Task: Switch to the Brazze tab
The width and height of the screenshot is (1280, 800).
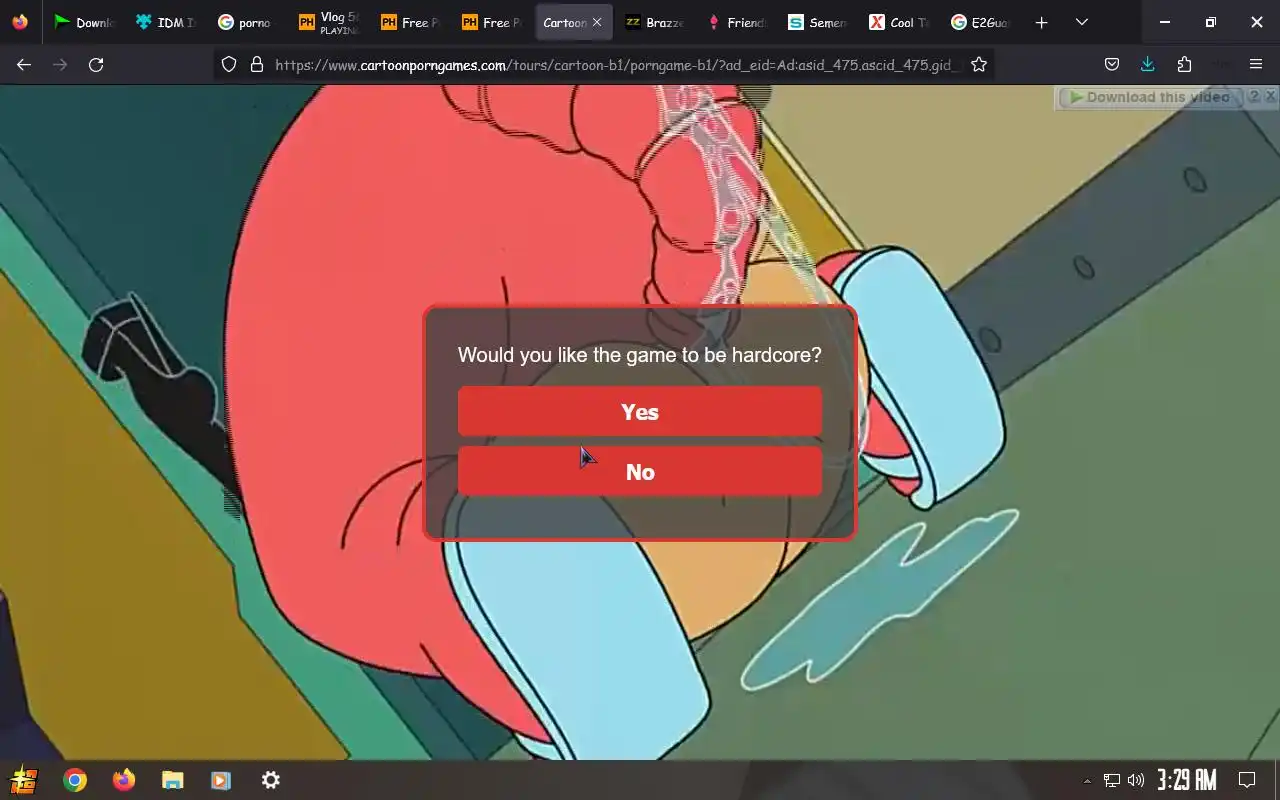Action: (655, 22)
